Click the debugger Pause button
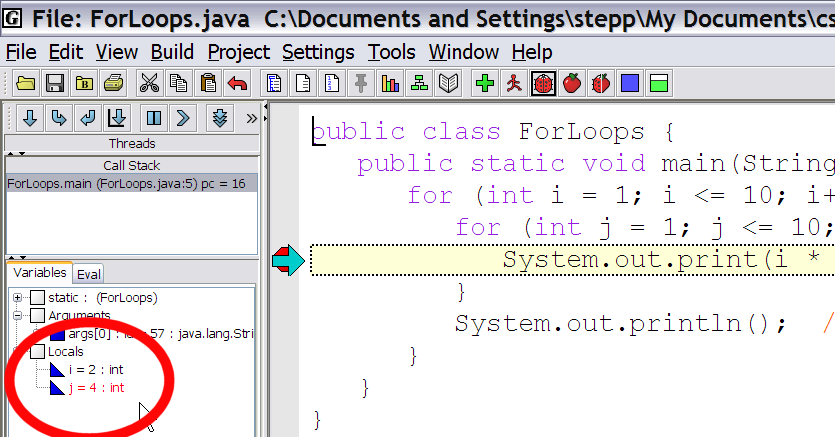 (153, 118)
